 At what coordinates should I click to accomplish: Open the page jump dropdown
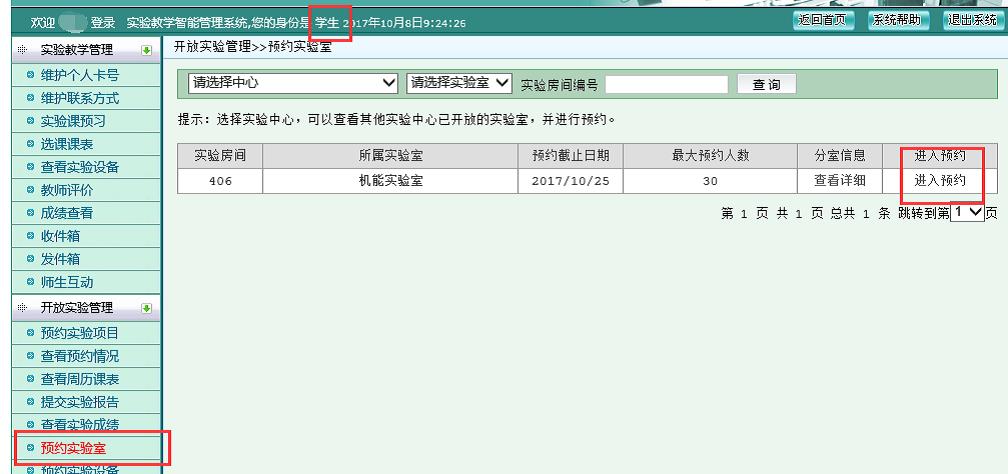[967, 213]
